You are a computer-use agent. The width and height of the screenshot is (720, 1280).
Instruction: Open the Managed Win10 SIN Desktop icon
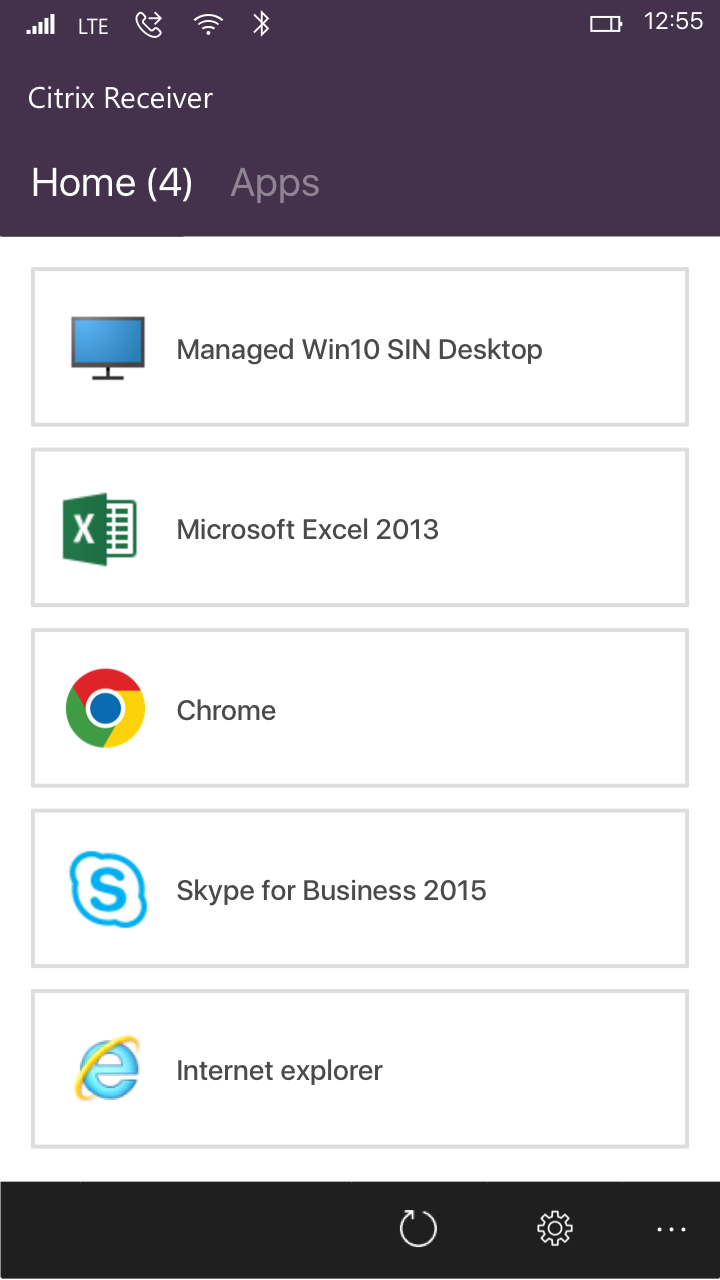click(107, 346)
